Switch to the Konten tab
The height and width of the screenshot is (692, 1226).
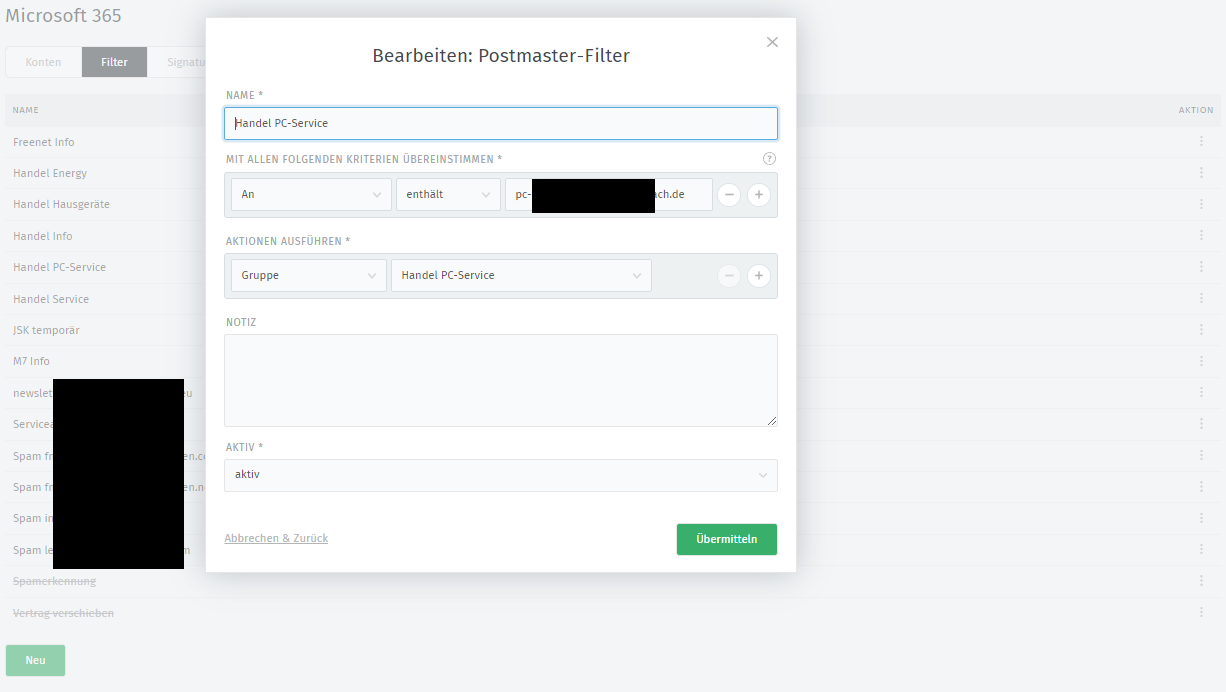43,62
